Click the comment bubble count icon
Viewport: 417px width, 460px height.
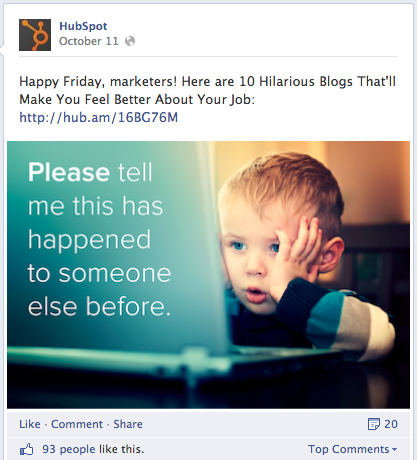[374, 424]
